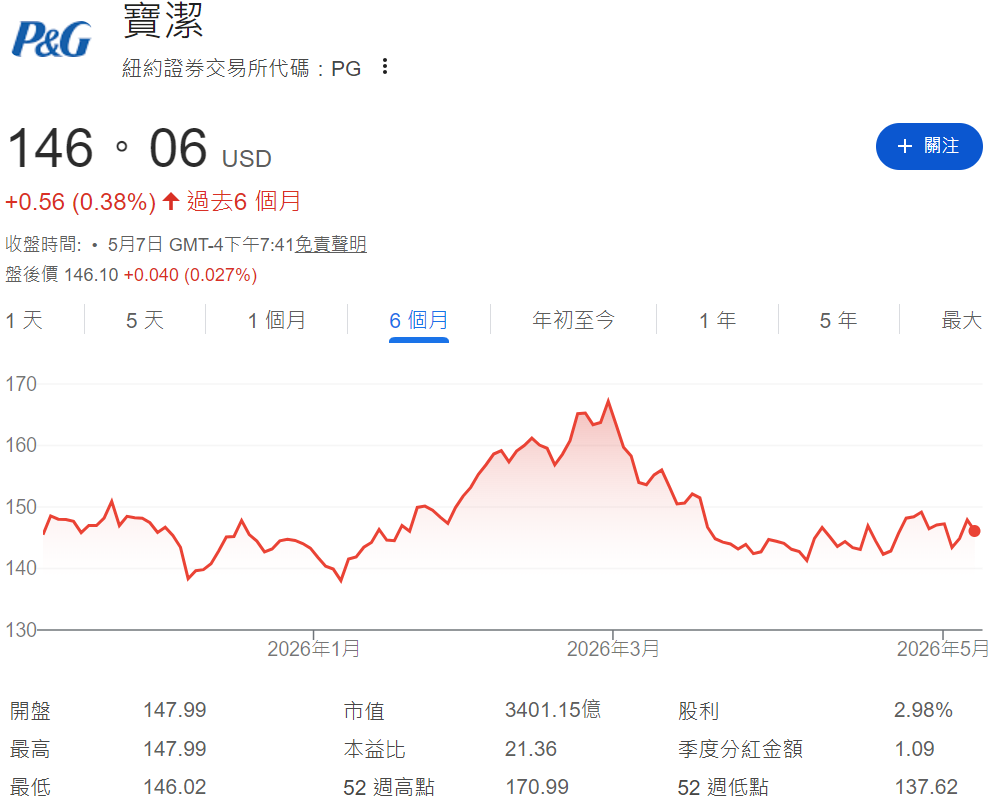The height and width of the screenshot is (798, 996).
Task: Click the 140 y-axis label
Action: (x=21, y=568)
